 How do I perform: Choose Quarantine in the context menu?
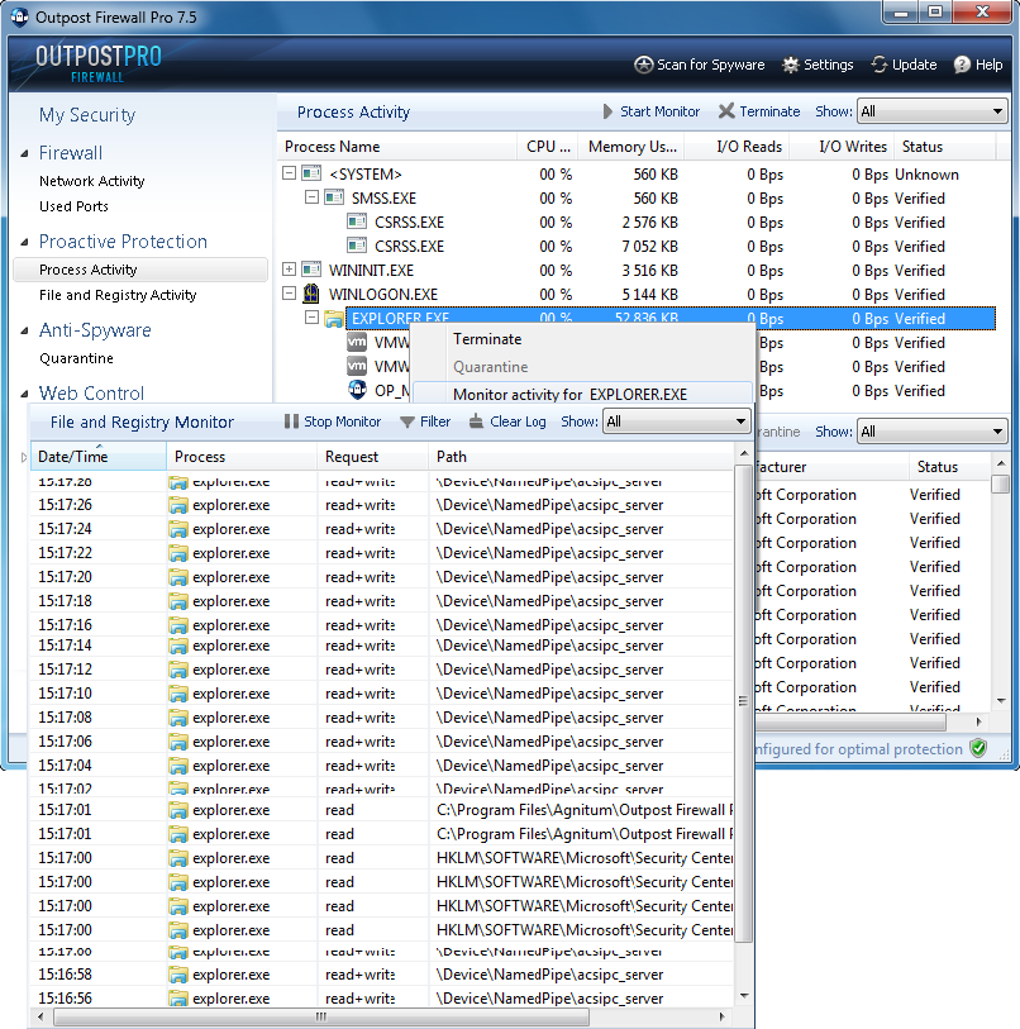pos(490,367)
